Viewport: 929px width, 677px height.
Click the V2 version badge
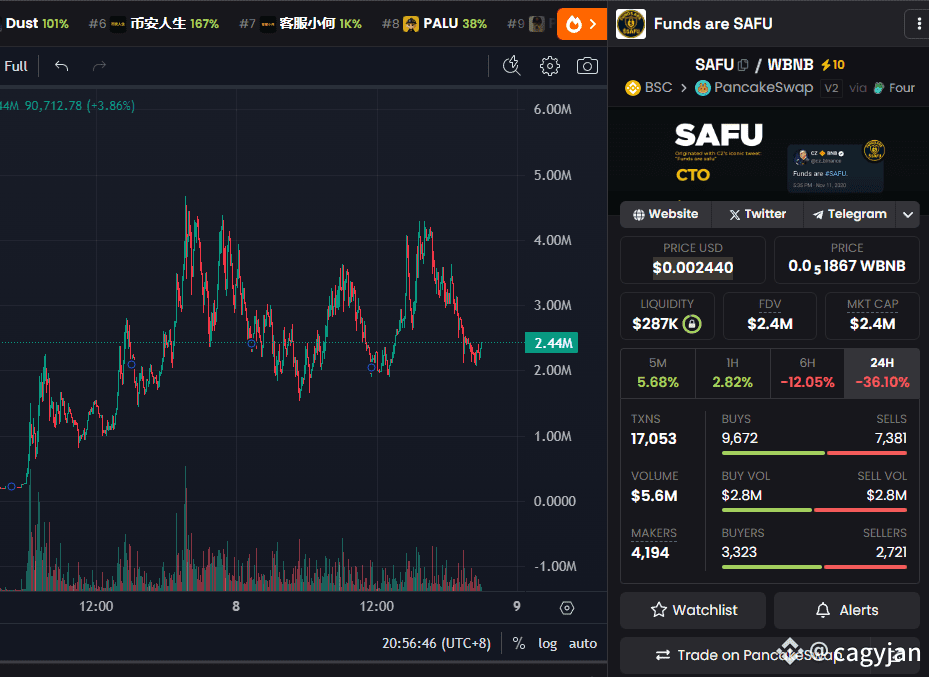click(831, 88)
